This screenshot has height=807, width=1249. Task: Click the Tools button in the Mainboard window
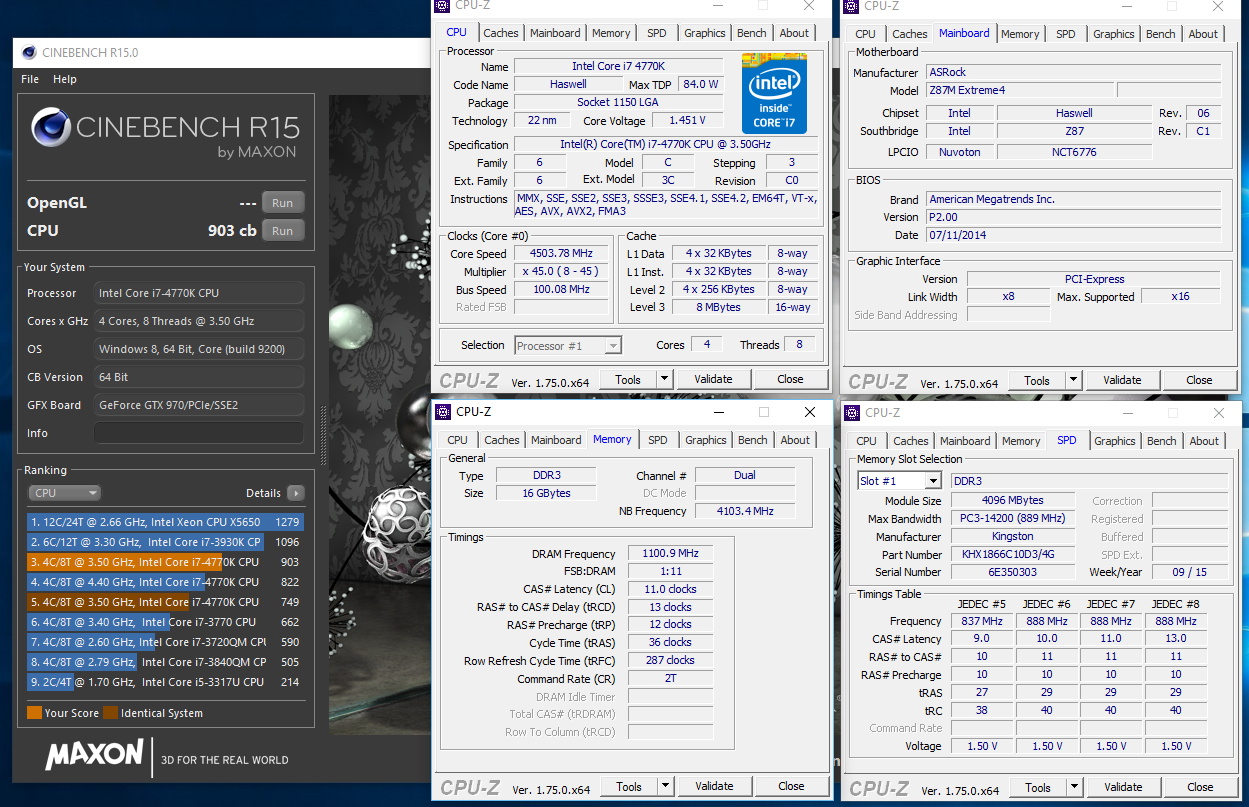1037,380
